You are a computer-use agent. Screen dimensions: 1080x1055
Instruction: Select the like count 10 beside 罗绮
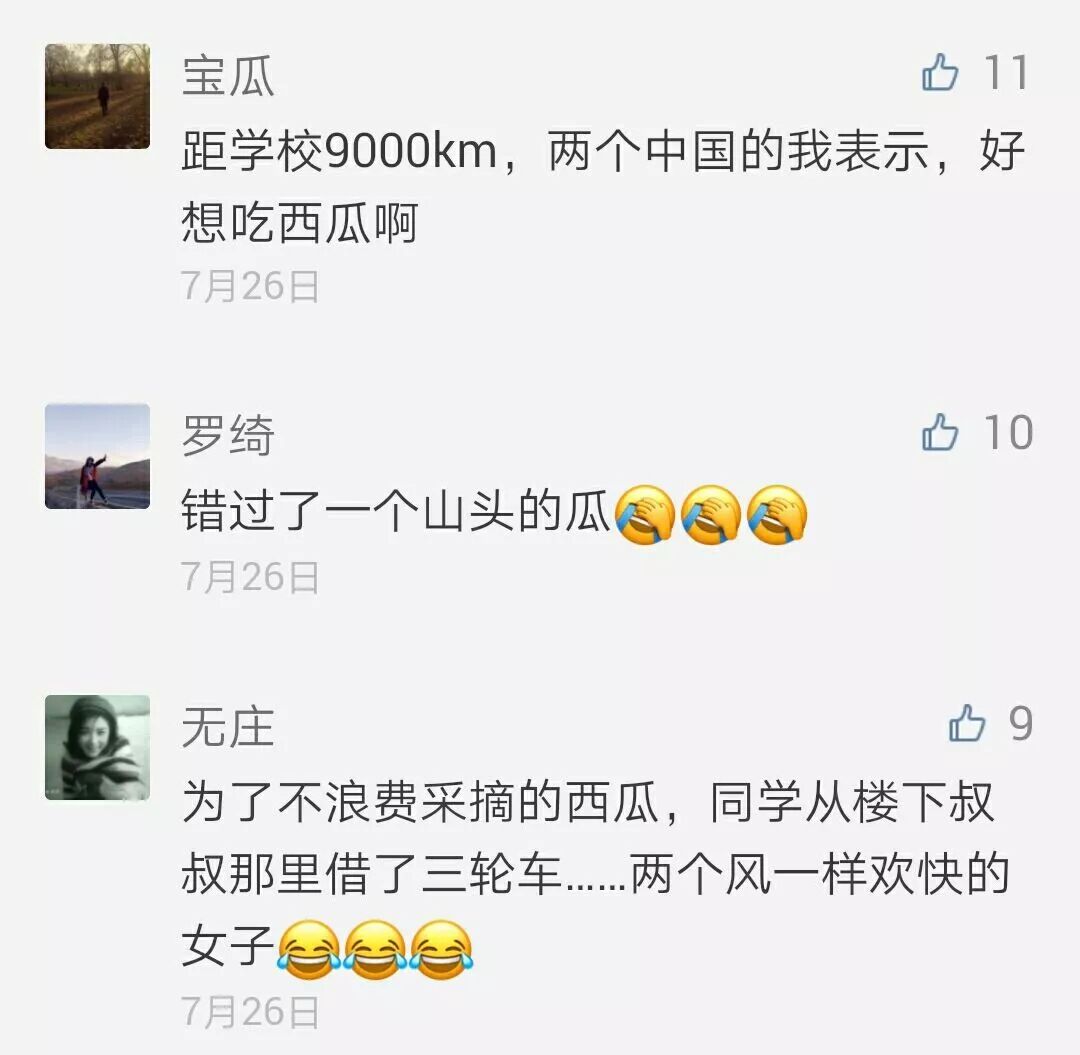point(1008,432)
